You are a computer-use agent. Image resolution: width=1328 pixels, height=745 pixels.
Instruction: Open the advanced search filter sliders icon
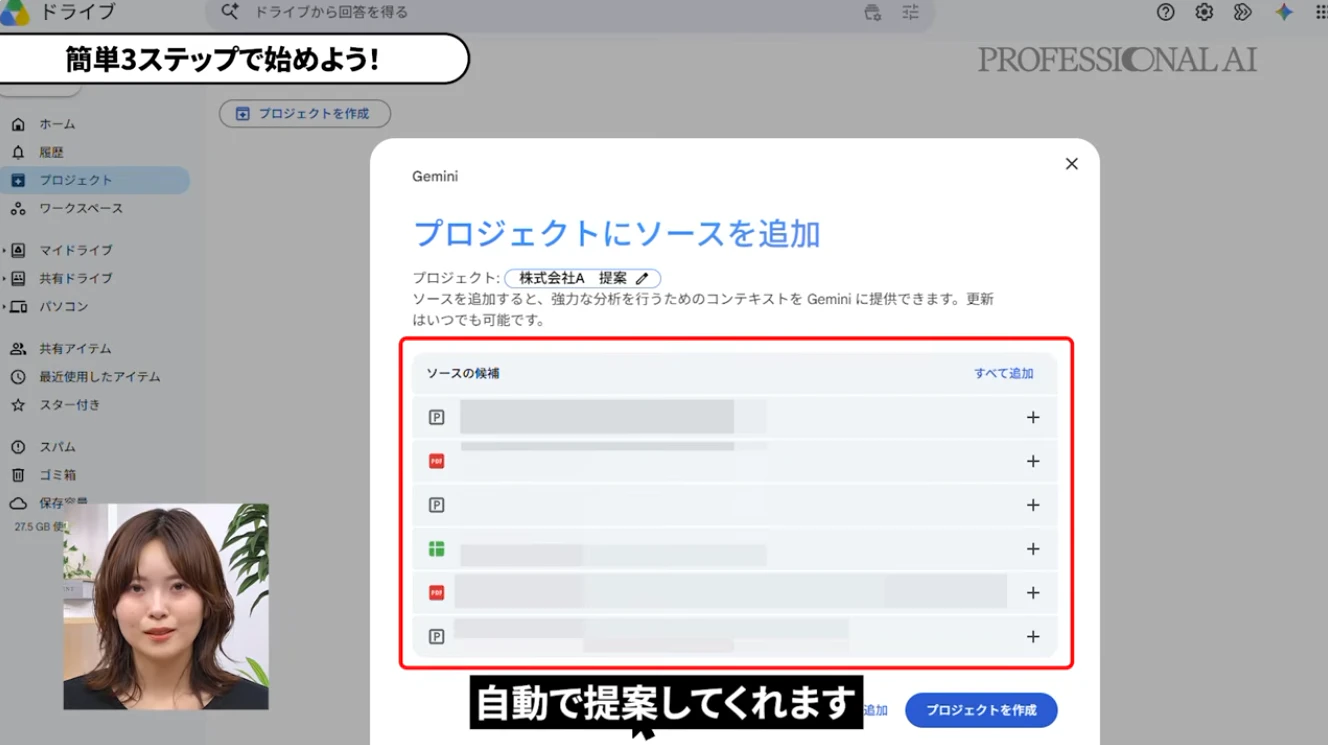click(x=910, y=12)
